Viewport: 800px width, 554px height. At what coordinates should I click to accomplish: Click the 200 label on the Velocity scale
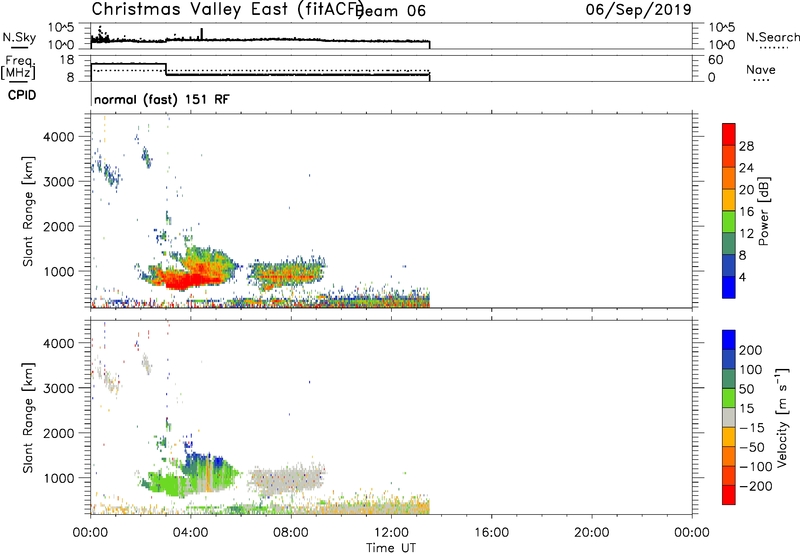click(751, 350)
